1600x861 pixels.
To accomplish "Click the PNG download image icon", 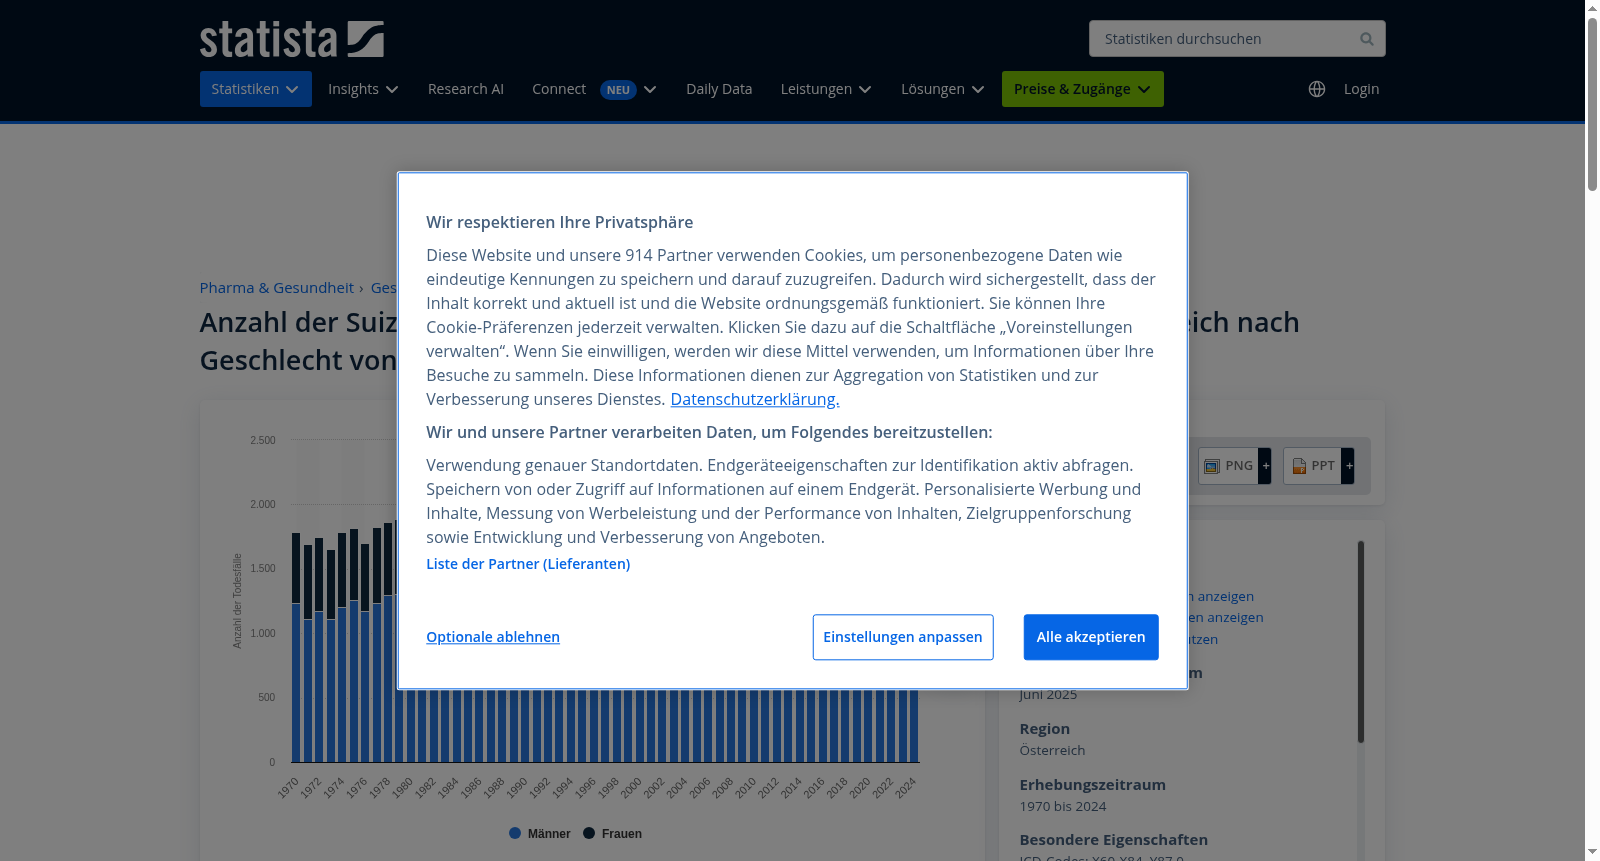I will pyautogui.click(x=1212, y=466).
